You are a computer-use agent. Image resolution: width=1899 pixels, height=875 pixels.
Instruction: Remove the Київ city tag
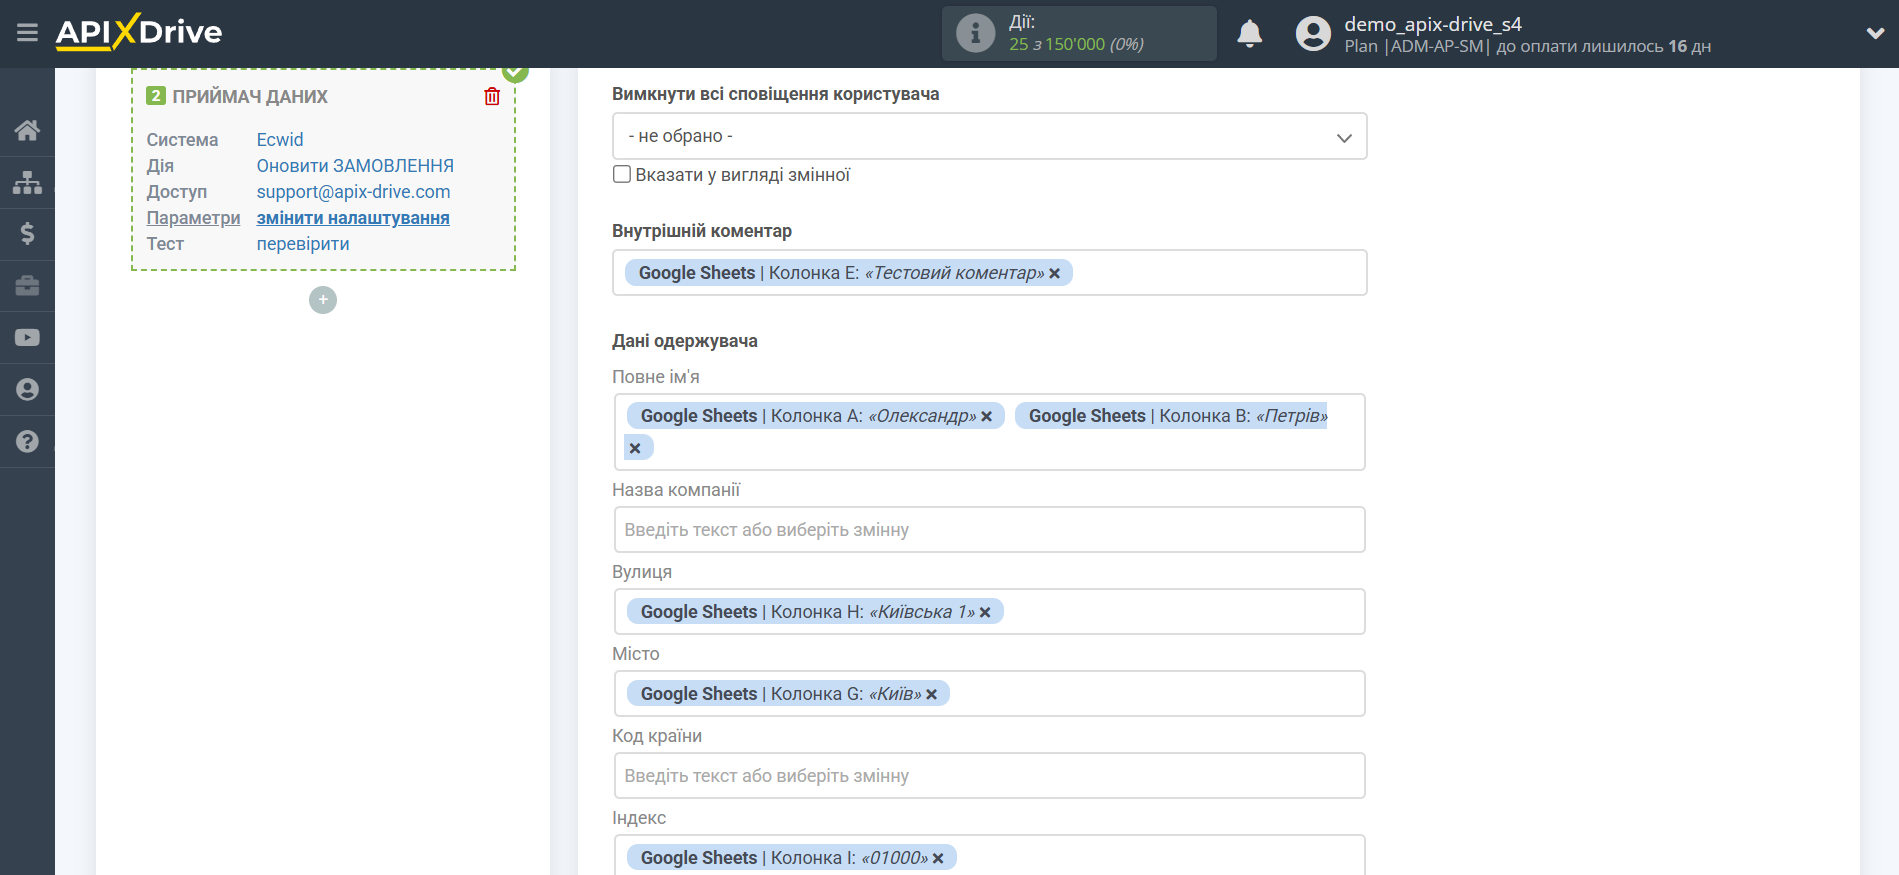(x=931, y=694)
